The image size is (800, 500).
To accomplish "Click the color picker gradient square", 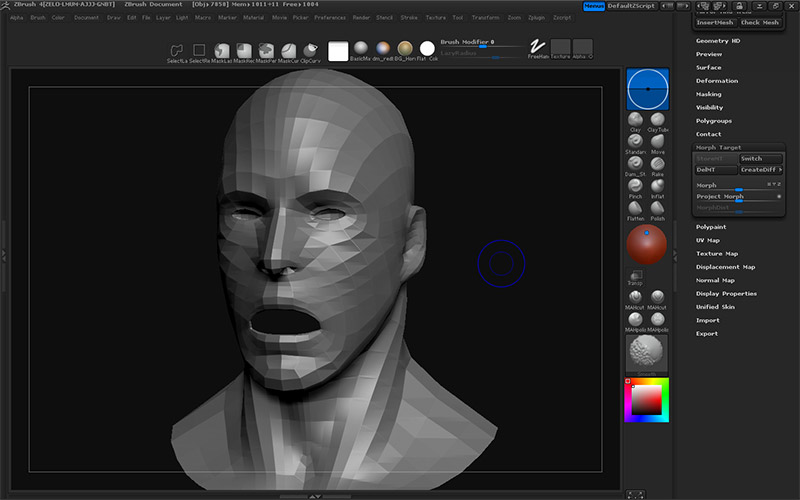I will 646,401.
